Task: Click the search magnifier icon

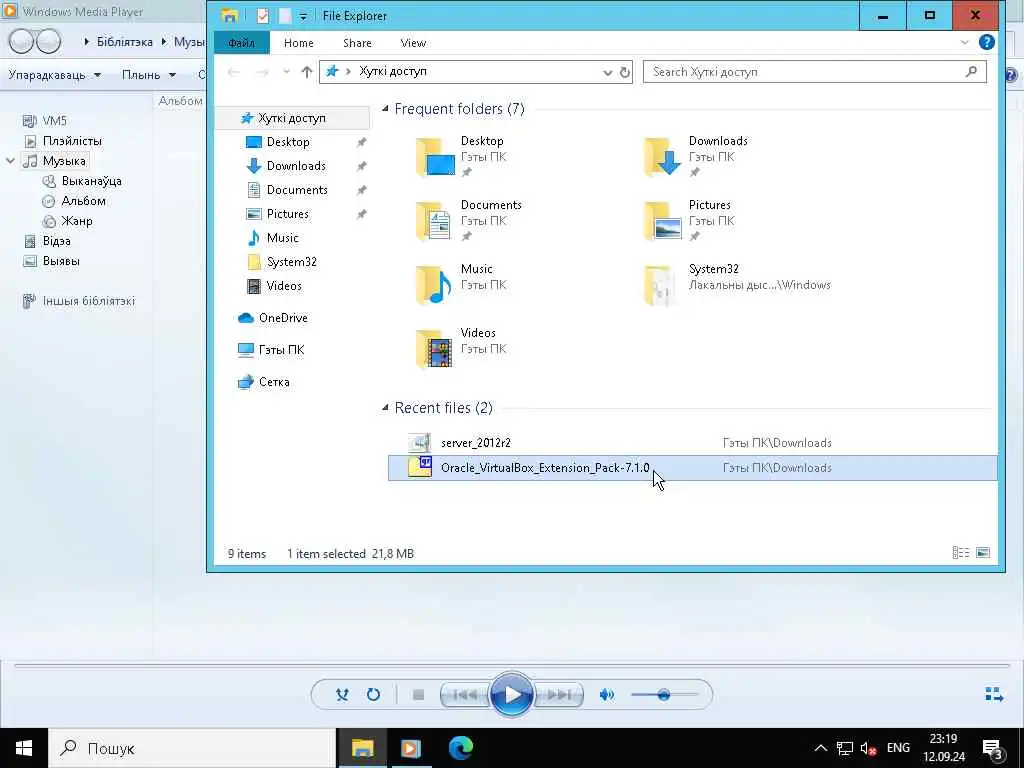Action: point(971,72)
